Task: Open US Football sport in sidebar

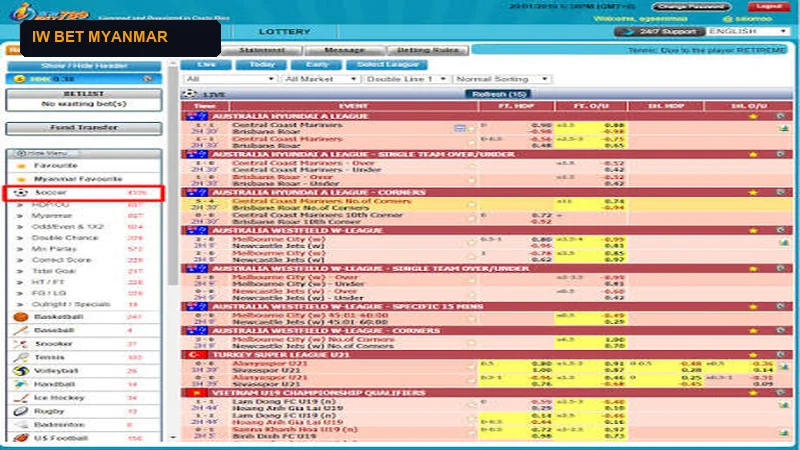Action: coord(83,438)
